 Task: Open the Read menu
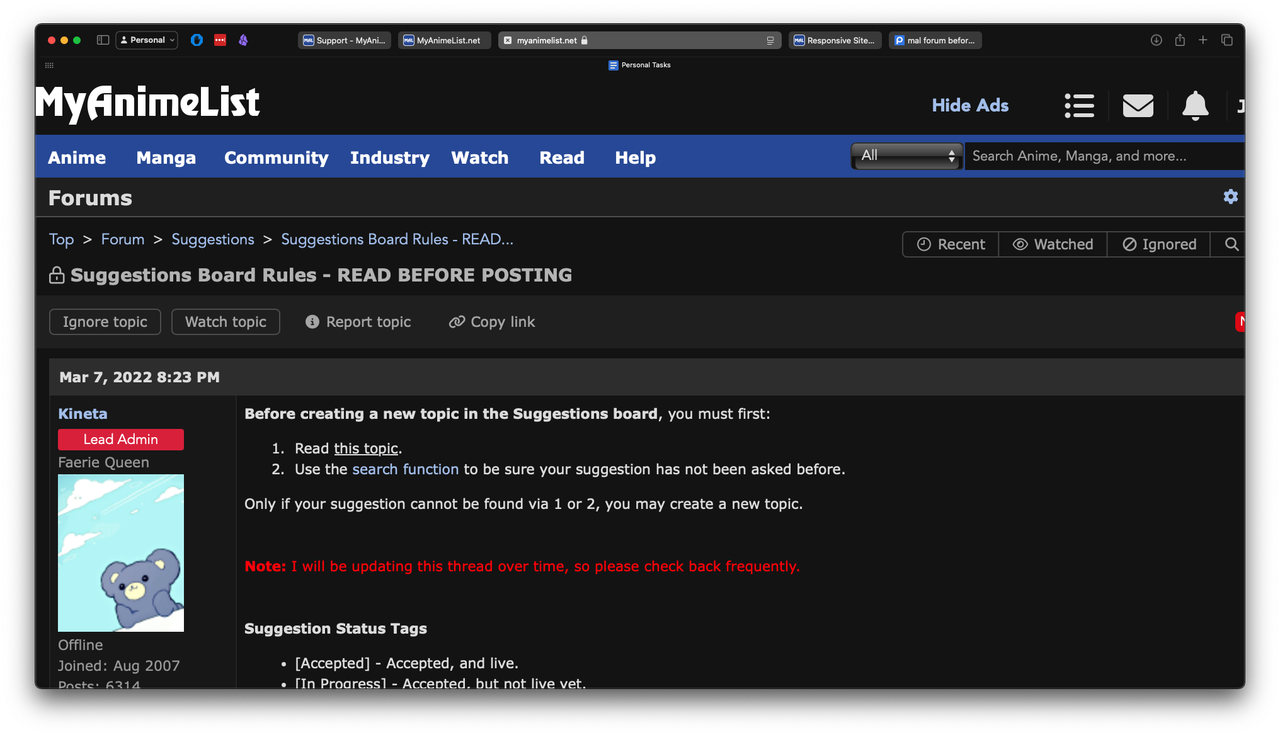point(562,158)
